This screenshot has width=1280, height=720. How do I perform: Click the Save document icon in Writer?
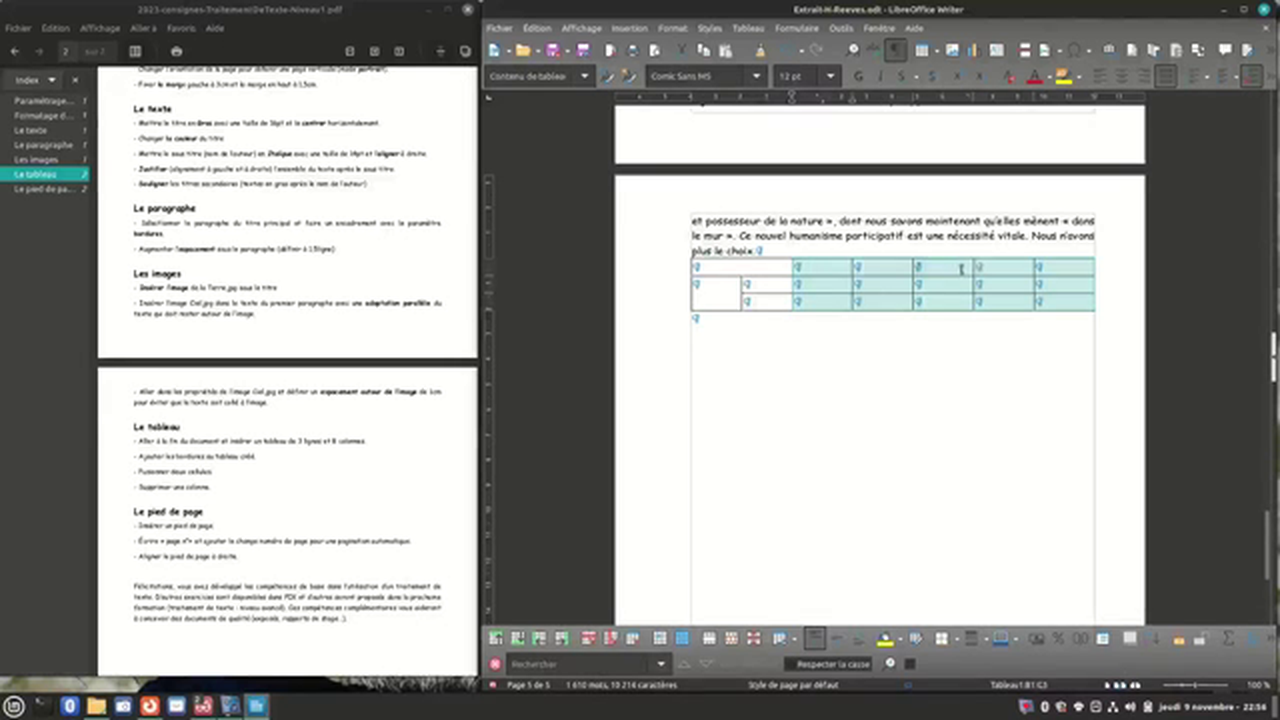pyautogui.click(x=553, y=50)
